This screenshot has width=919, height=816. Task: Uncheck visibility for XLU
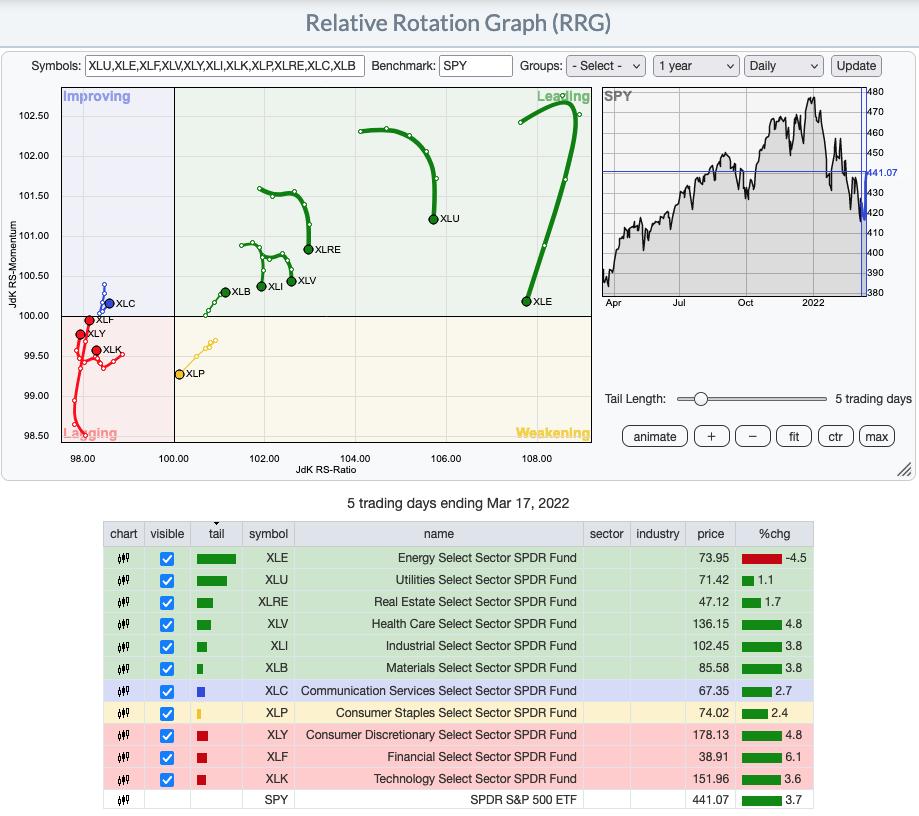[167, 581]
